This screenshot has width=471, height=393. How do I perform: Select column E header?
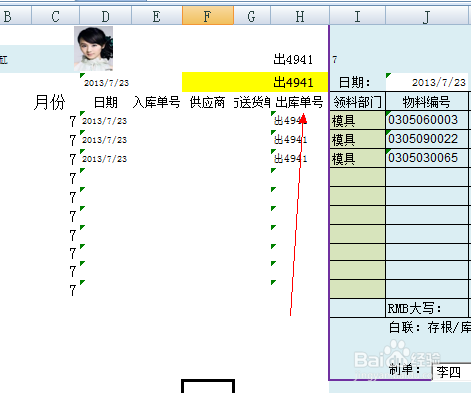click(157, 16)
